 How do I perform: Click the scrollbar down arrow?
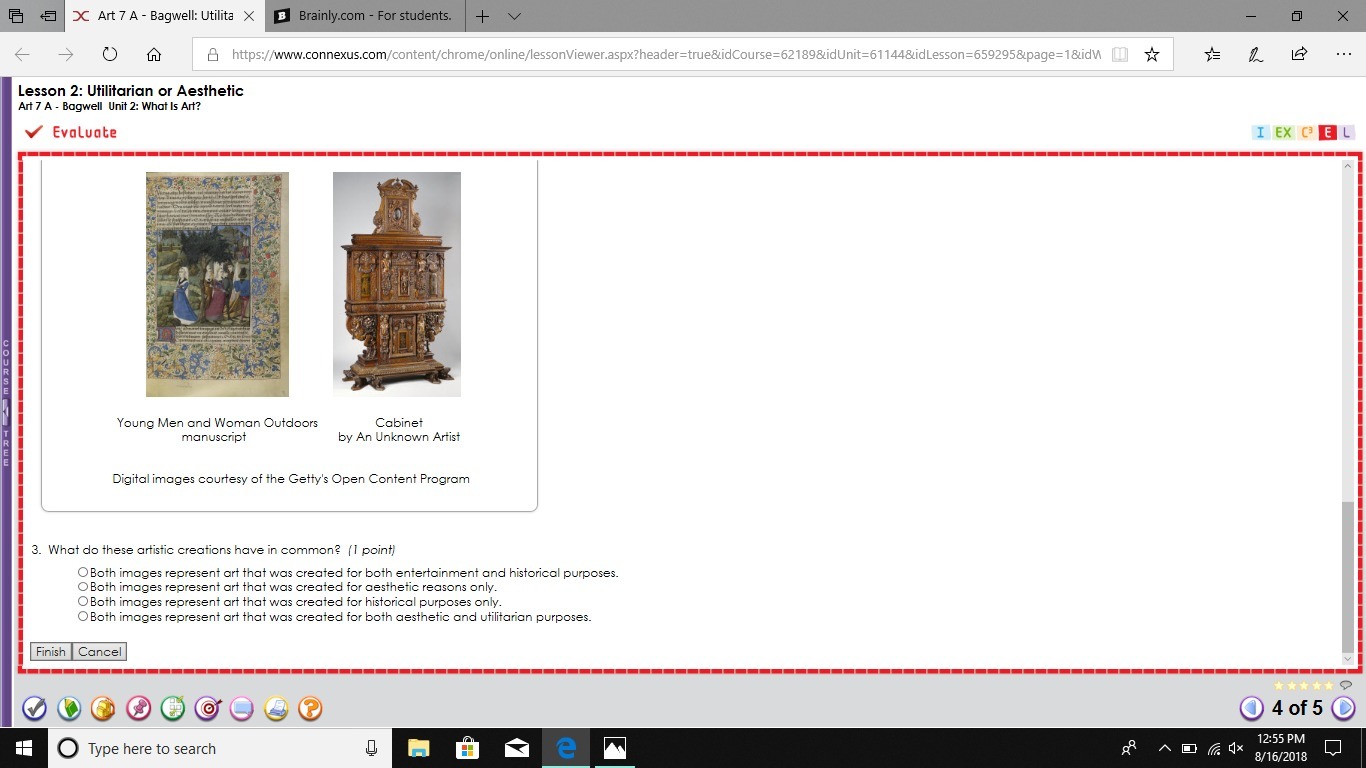1347,658
